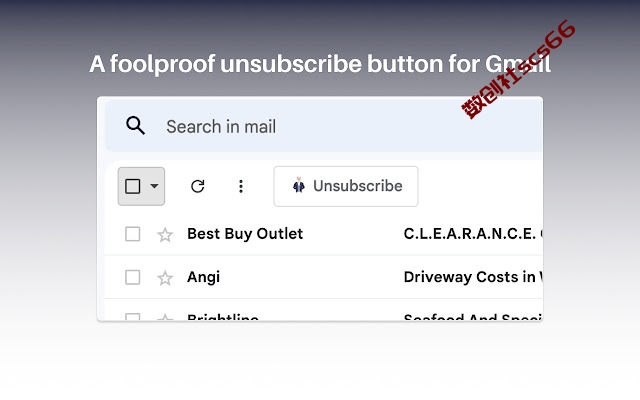The image size is (640, 400).
Task: Tick the Brightline email checkbox
Action: tap(133, 317)
